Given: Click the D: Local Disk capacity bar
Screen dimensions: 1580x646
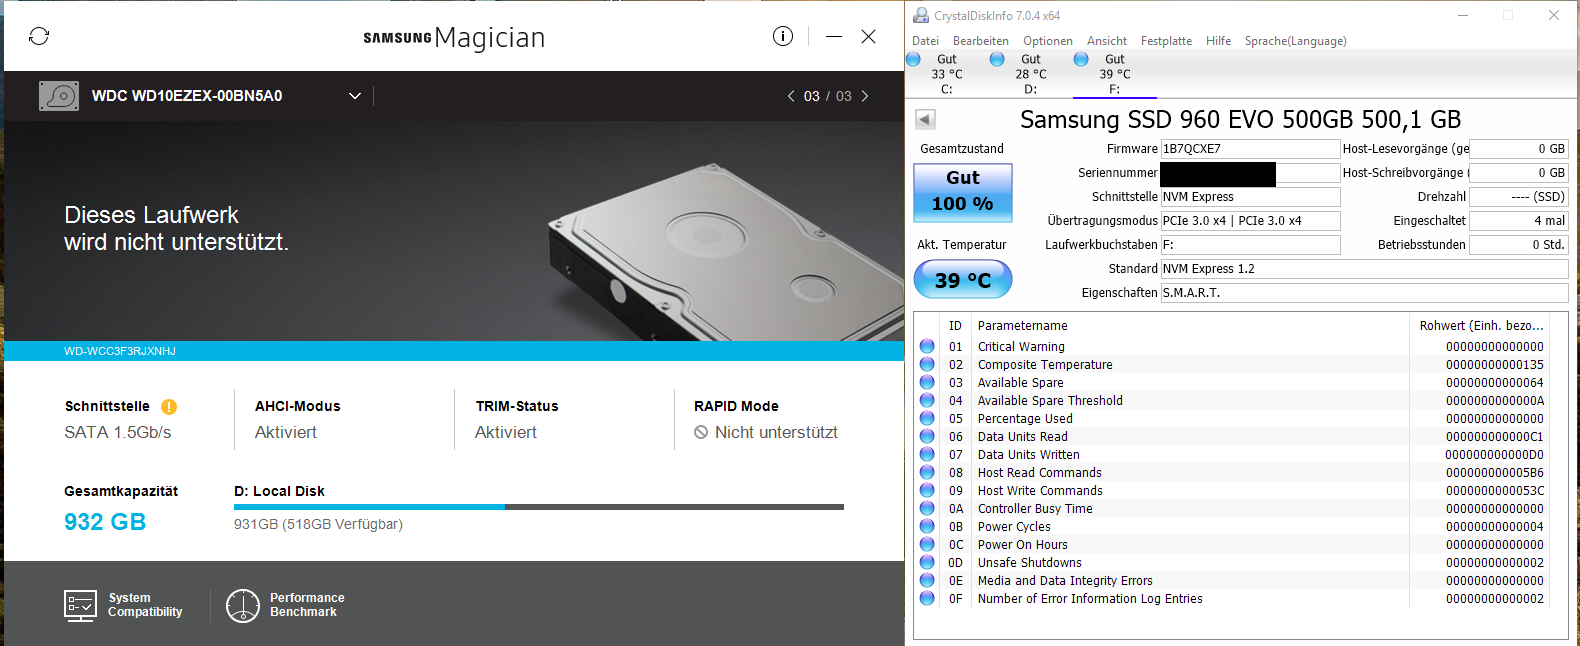Looking at the screenshot, I should [539, 507].
